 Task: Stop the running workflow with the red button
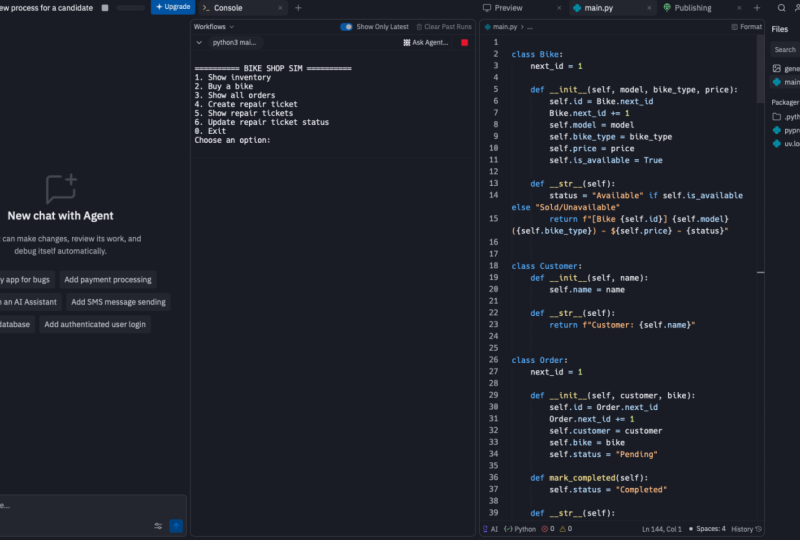point(464,43)
